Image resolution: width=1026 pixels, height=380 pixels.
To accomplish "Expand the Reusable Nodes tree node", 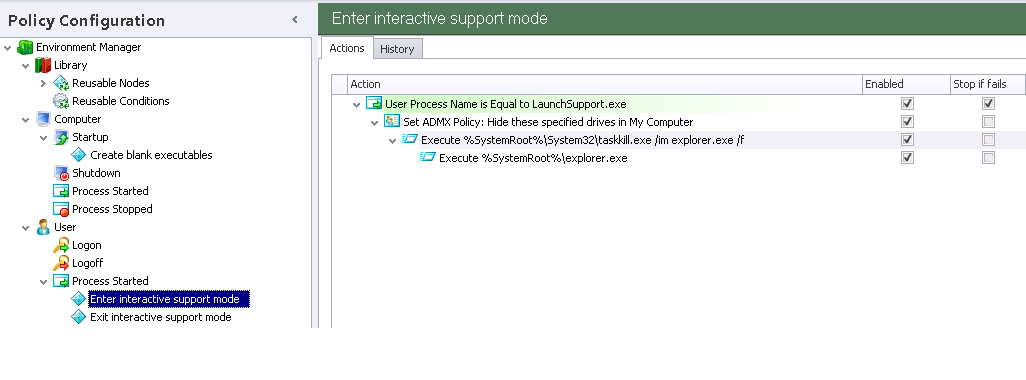I will [43, 83].
